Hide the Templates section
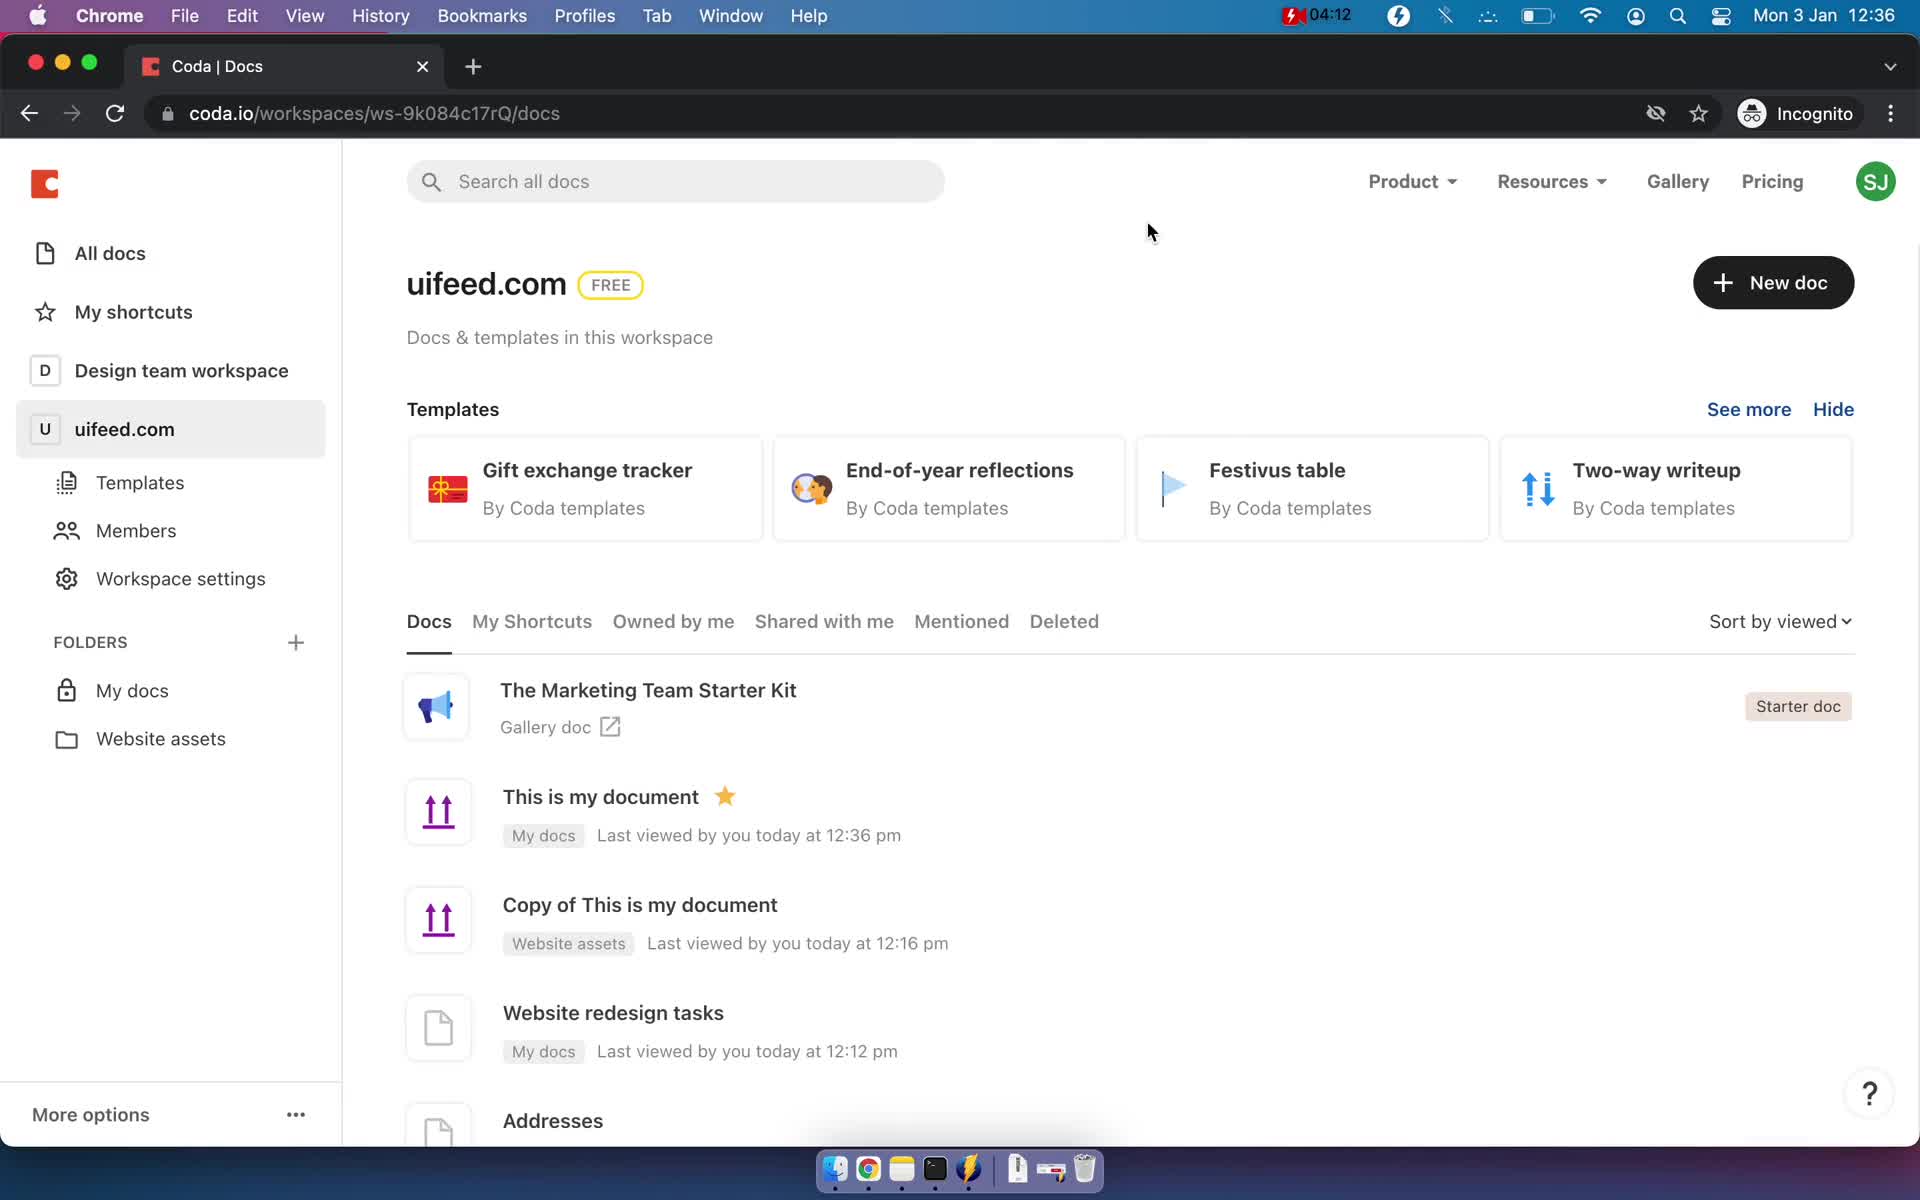This screenshot has width=1920, height=1200. 1833,410
